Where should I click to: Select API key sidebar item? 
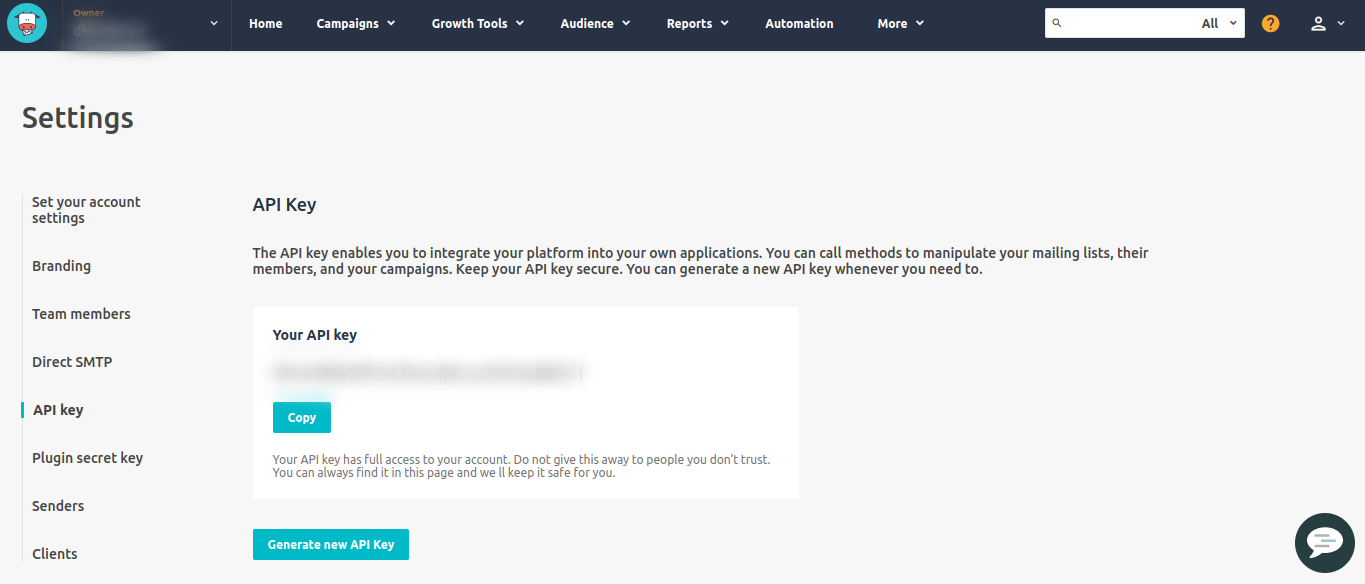(58, 410)
